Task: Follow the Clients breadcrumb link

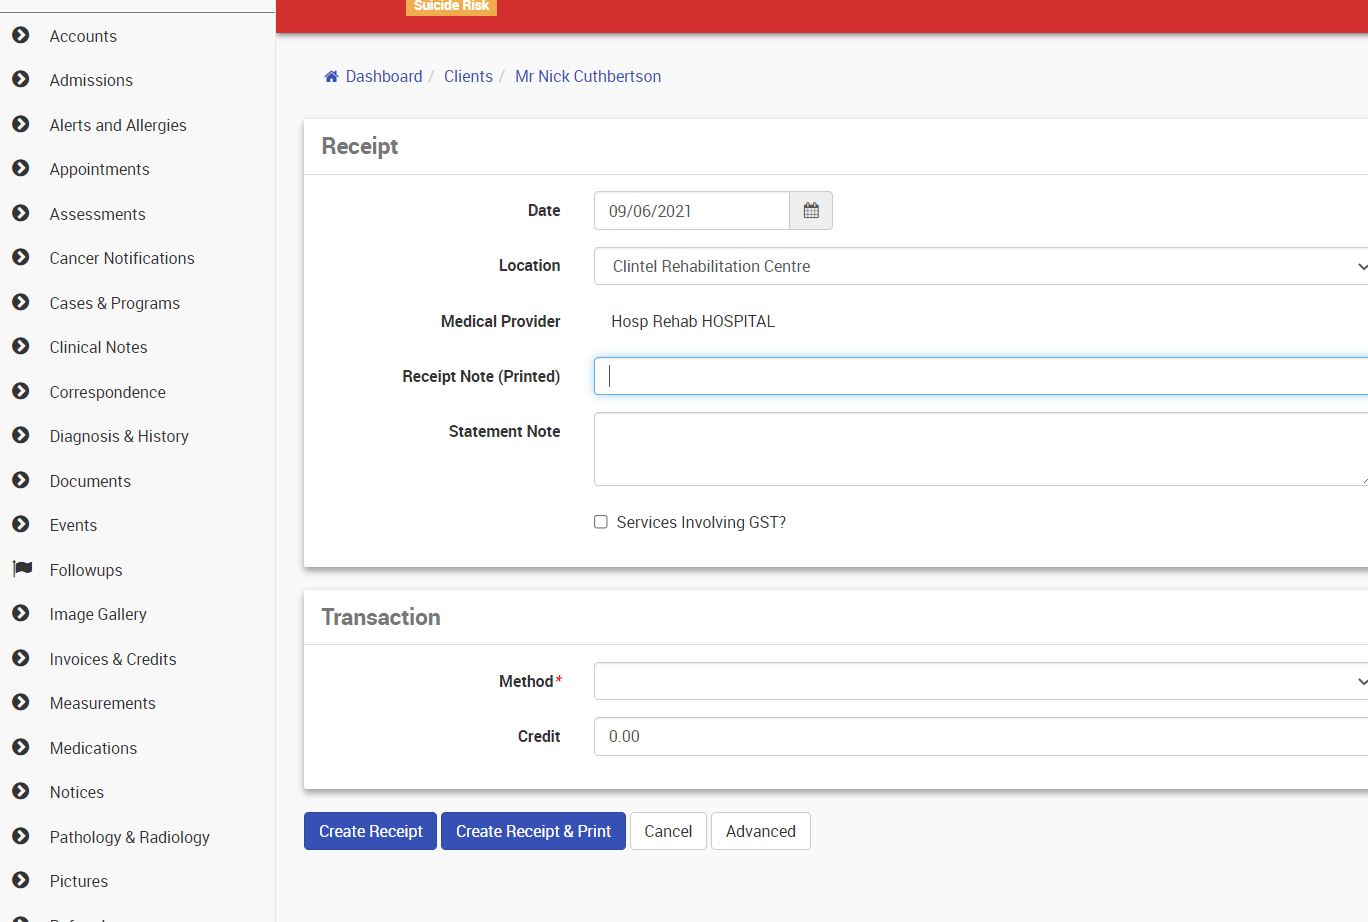Action: pos(468,77)
